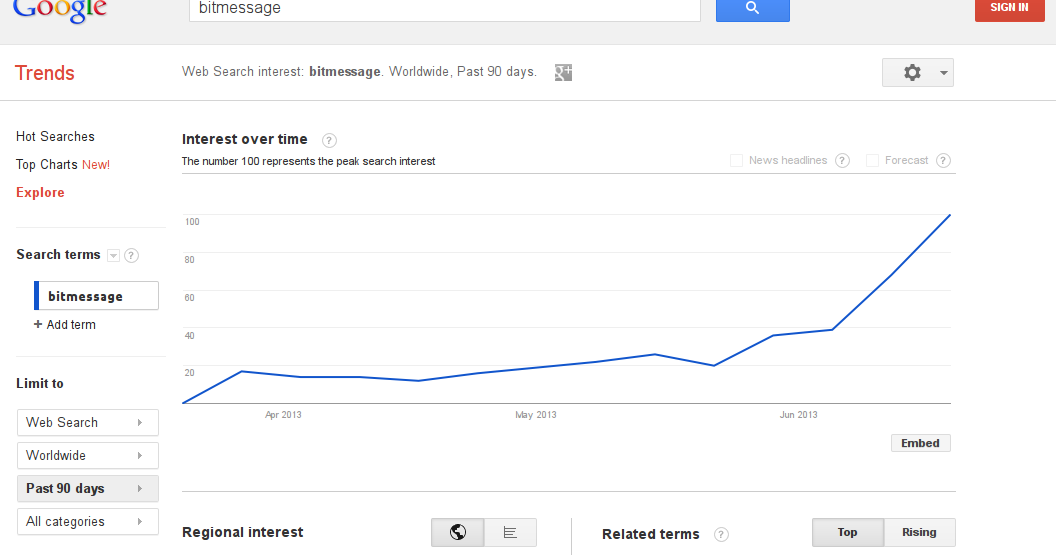Switch regional interest to list view
The width and height of the screenshot is (1056, 555).
(510, 532)
